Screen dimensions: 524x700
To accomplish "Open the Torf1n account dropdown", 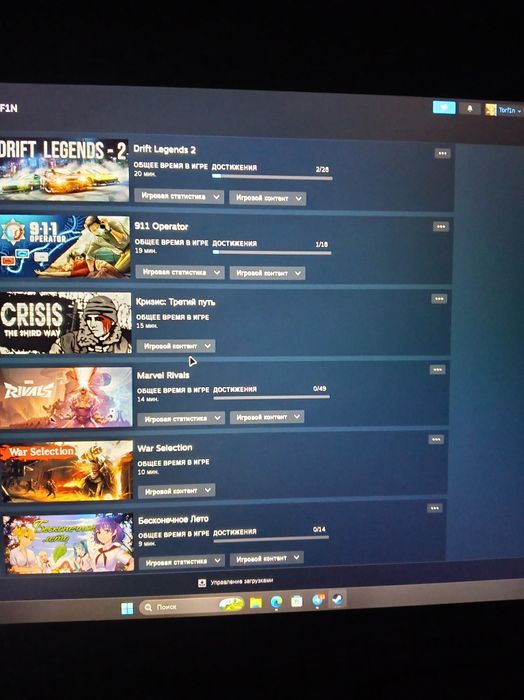I will (510, 110).
